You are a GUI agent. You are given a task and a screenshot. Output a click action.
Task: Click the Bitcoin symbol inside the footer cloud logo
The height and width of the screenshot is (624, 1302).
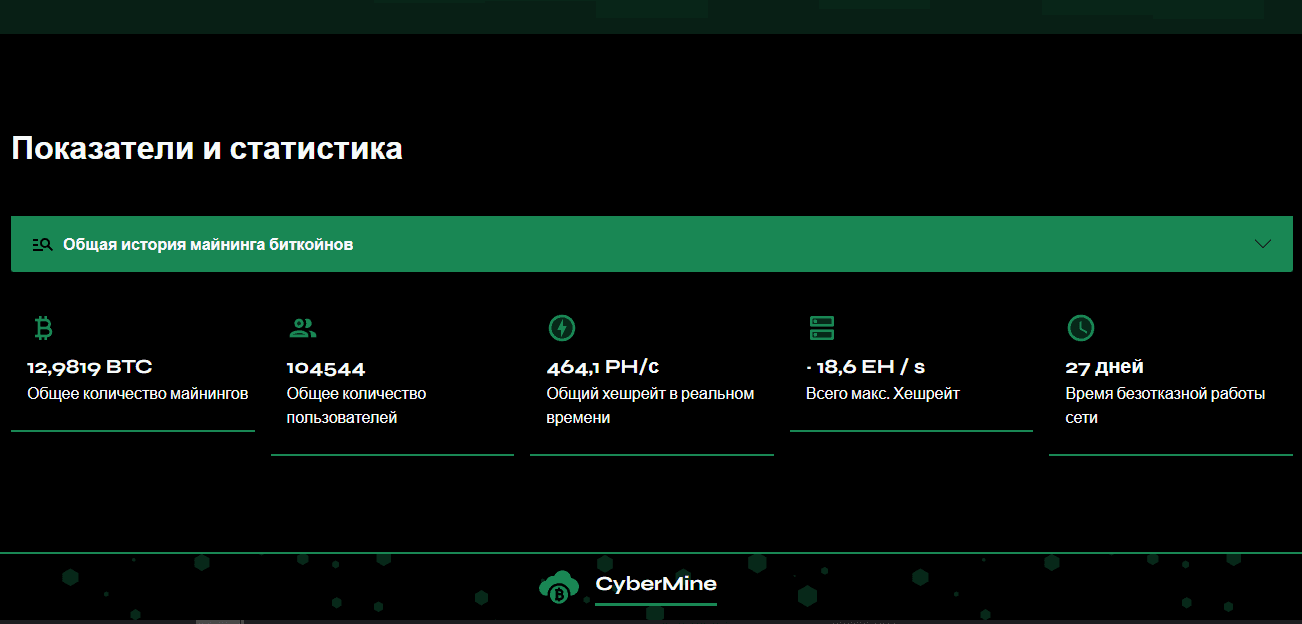559,593
